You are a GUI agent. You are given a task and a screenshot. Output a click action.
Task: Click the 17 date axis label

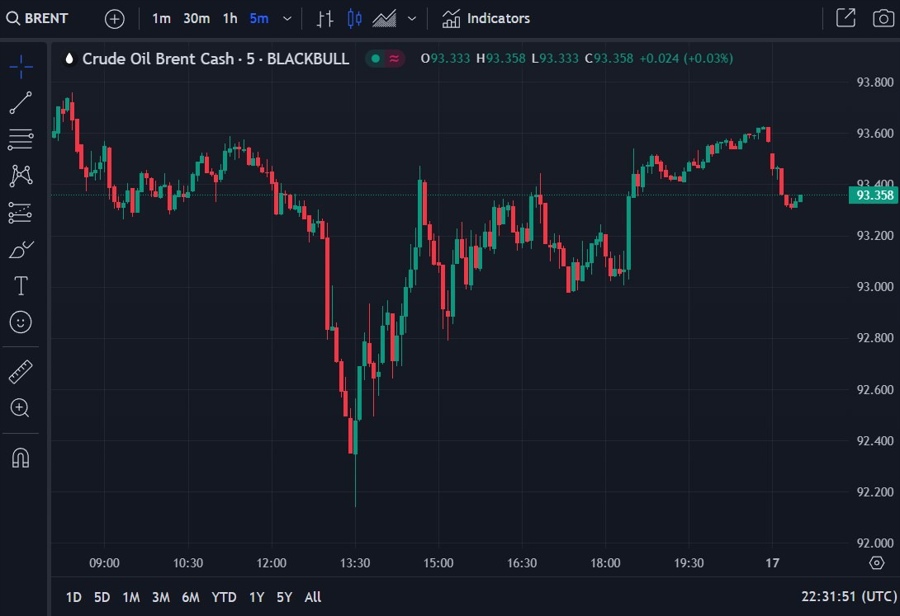coord(773,563)
